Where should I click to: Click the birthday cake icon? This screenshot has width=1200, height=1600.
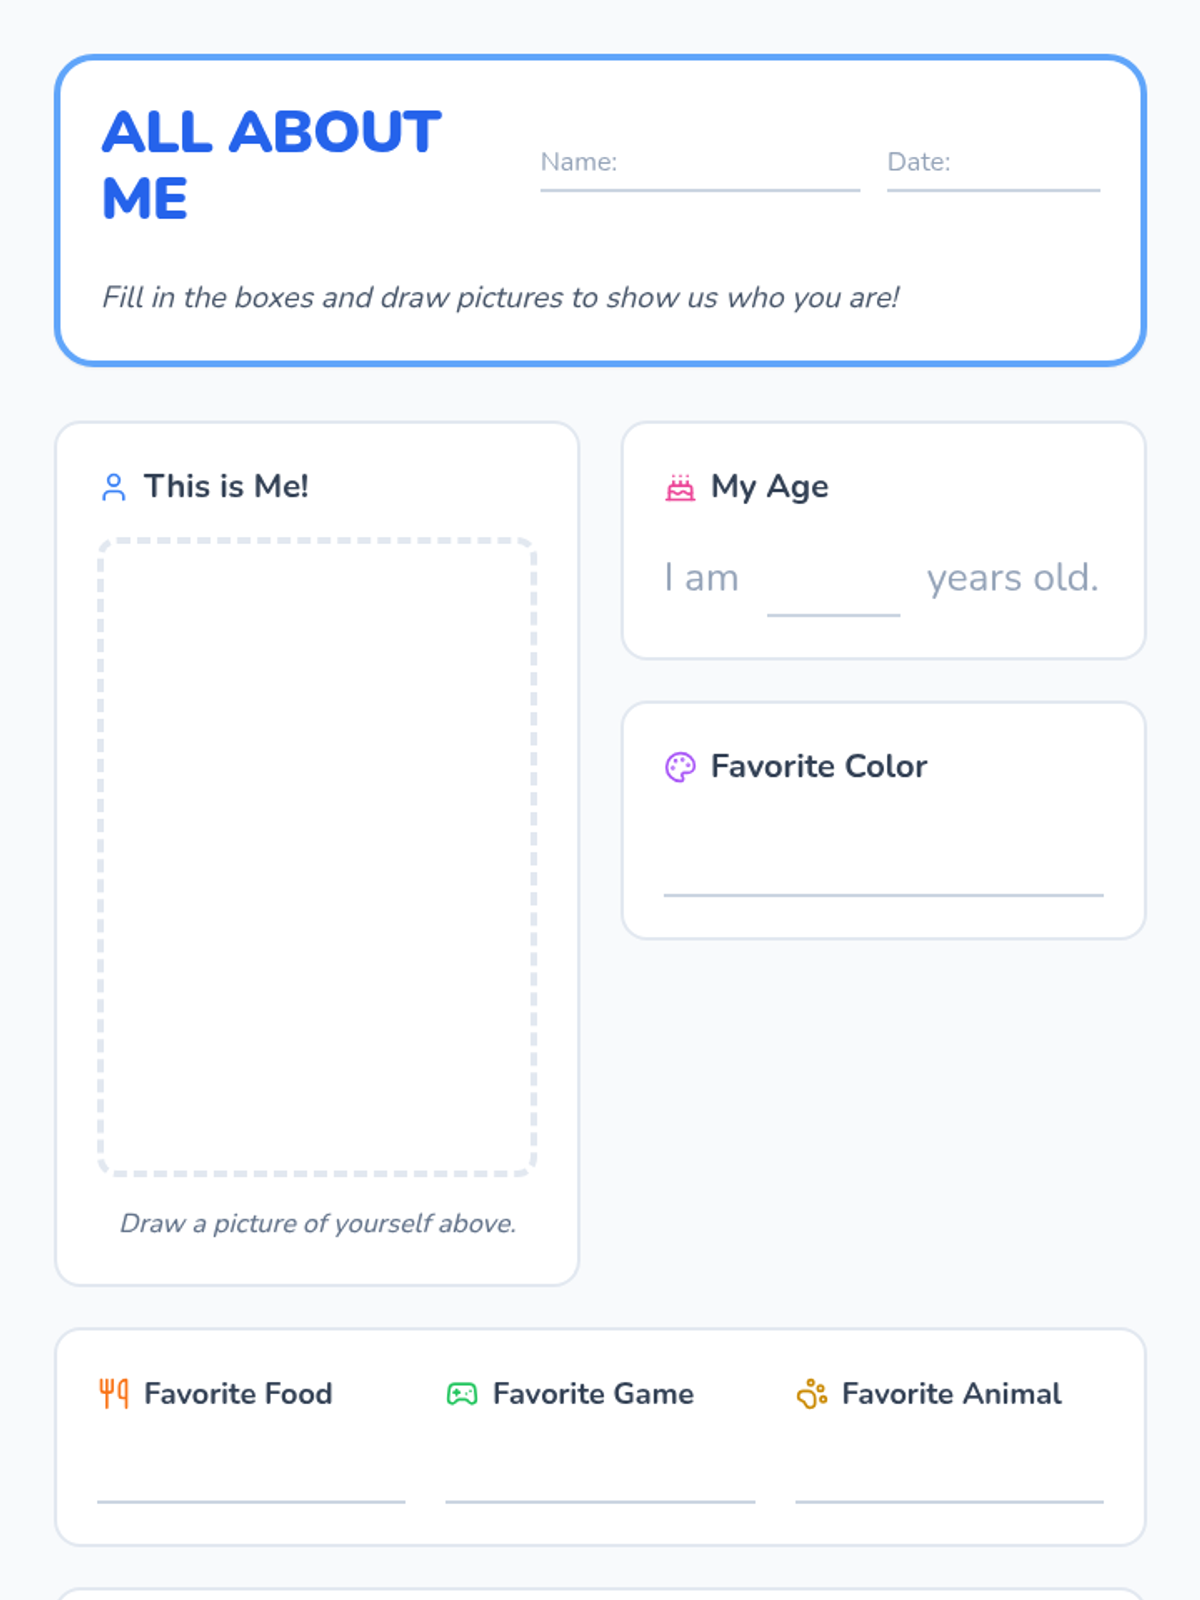point(680,487)
